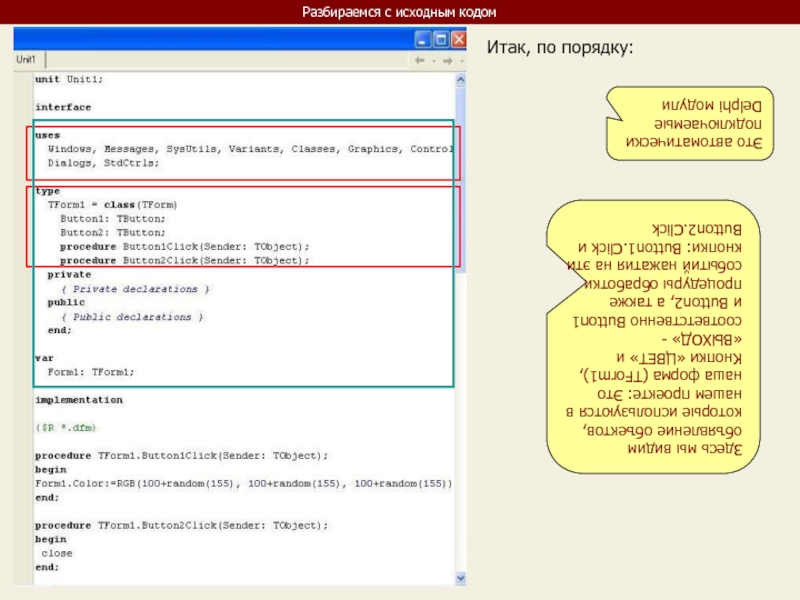Click the 'implementation' keyword
This screenshot has height=600, width=800.
[79, 400]
